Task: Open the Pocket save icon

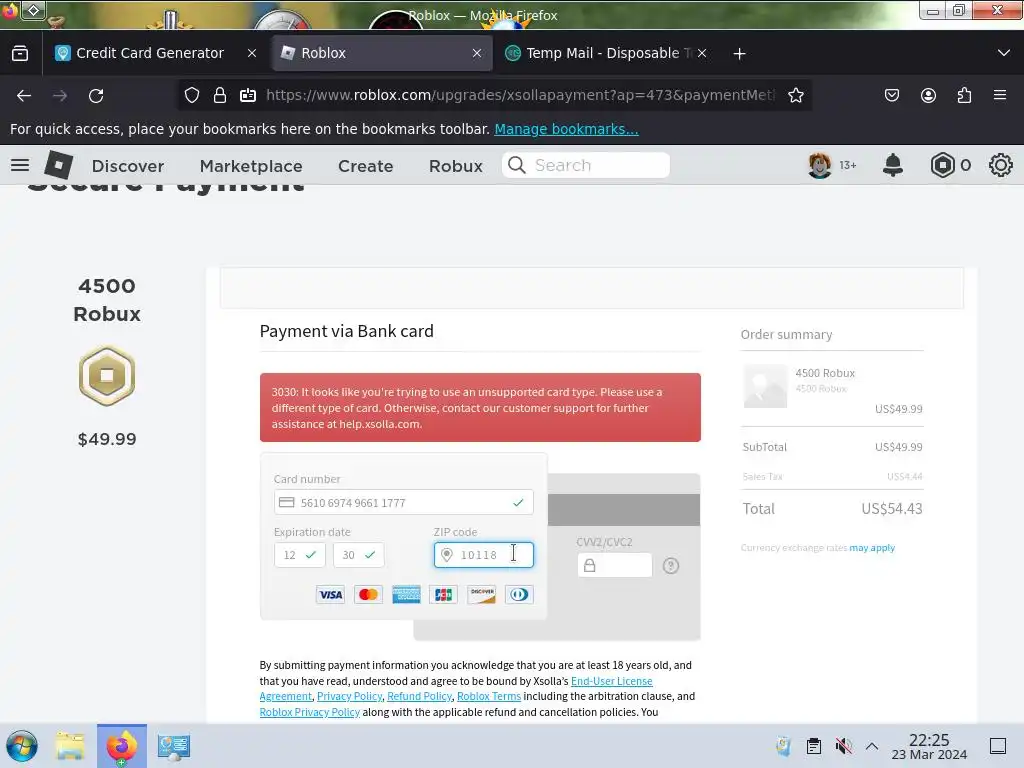Action: point(891,95)
